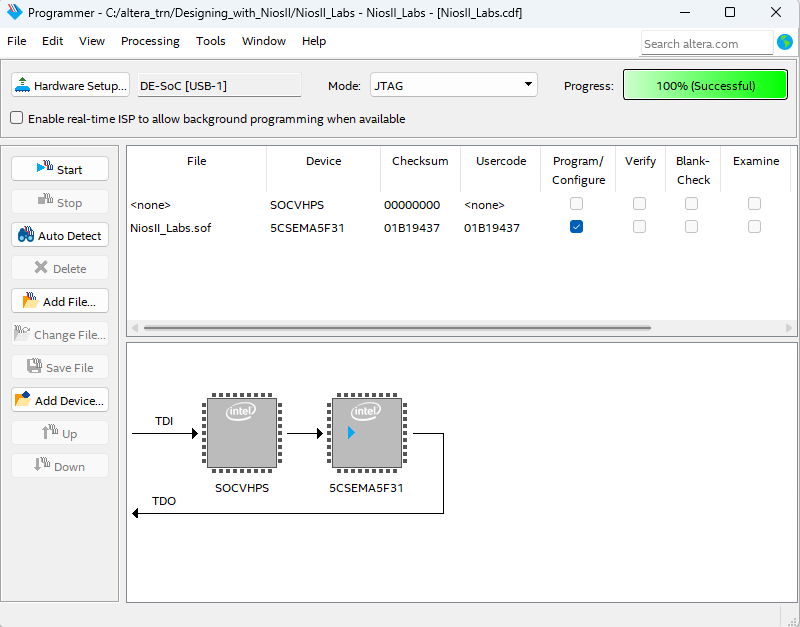Open the Window menu
Viewport: 800px width, 627px height.
point(264,41)
